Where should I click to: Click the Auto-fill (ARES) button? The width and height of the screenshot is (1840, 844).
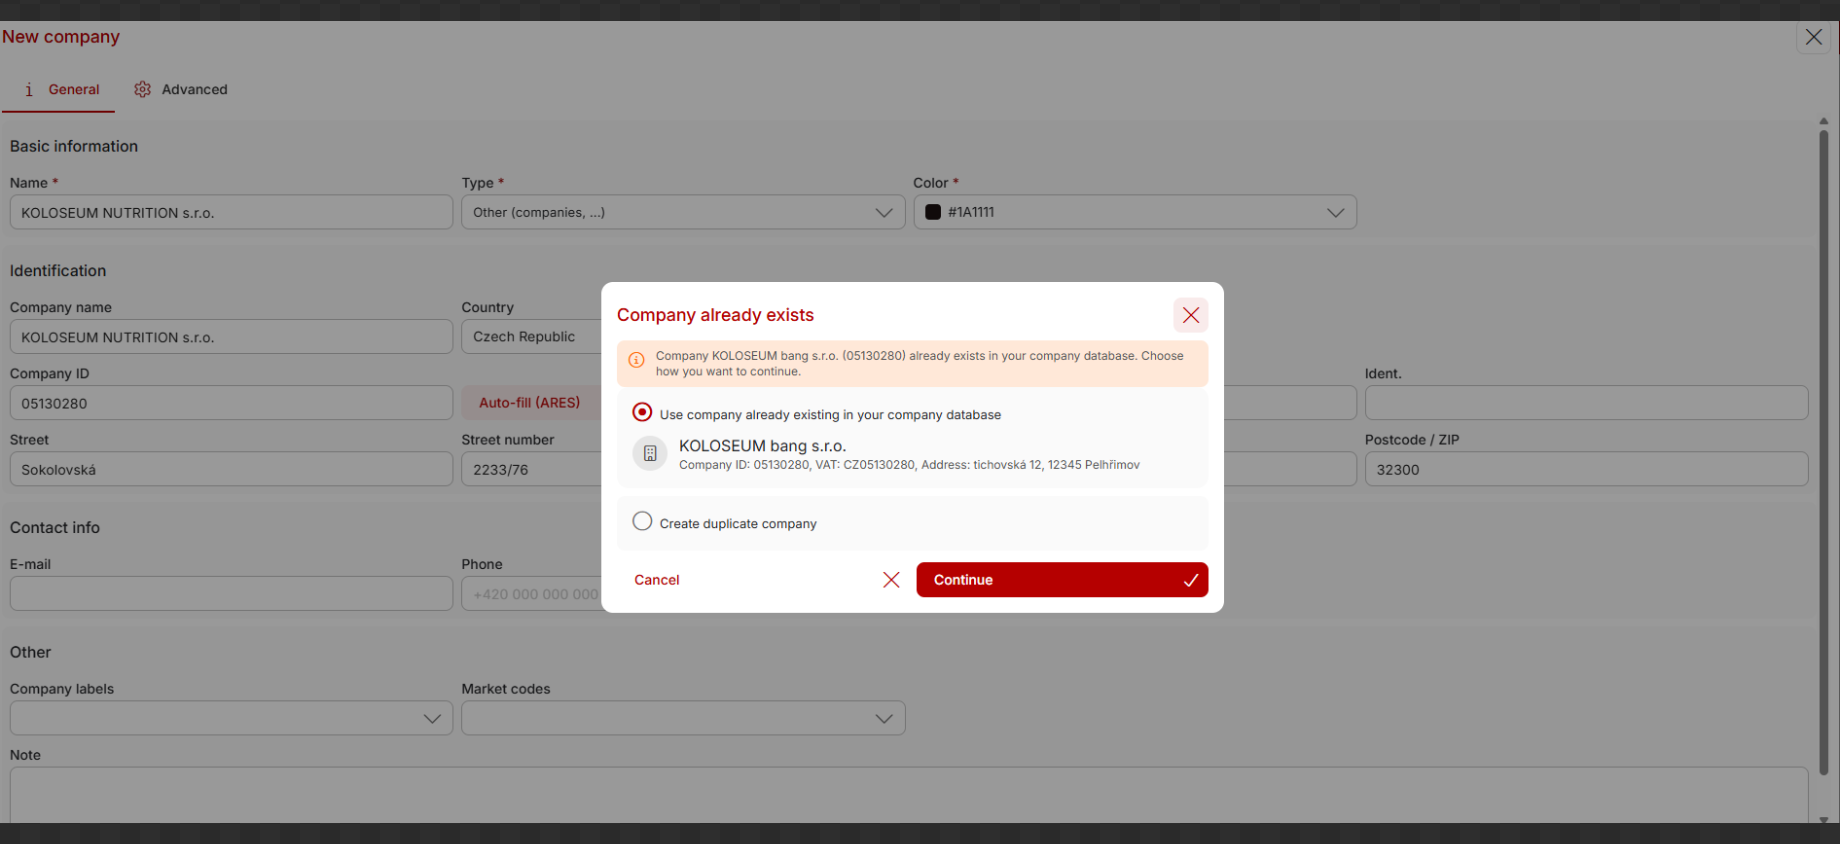point(529,403)
